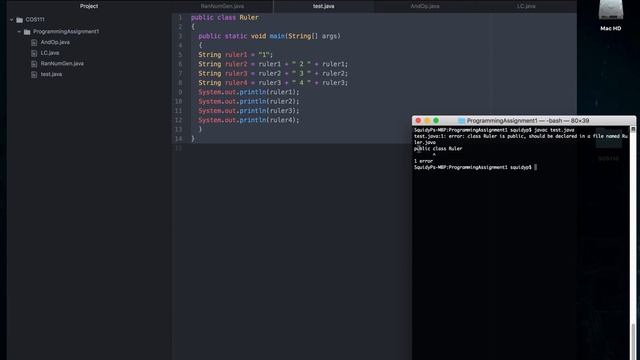Open RanNumGen.java from the project tree
The height and width of the screenshot is (360, 640).
[62, 63]
